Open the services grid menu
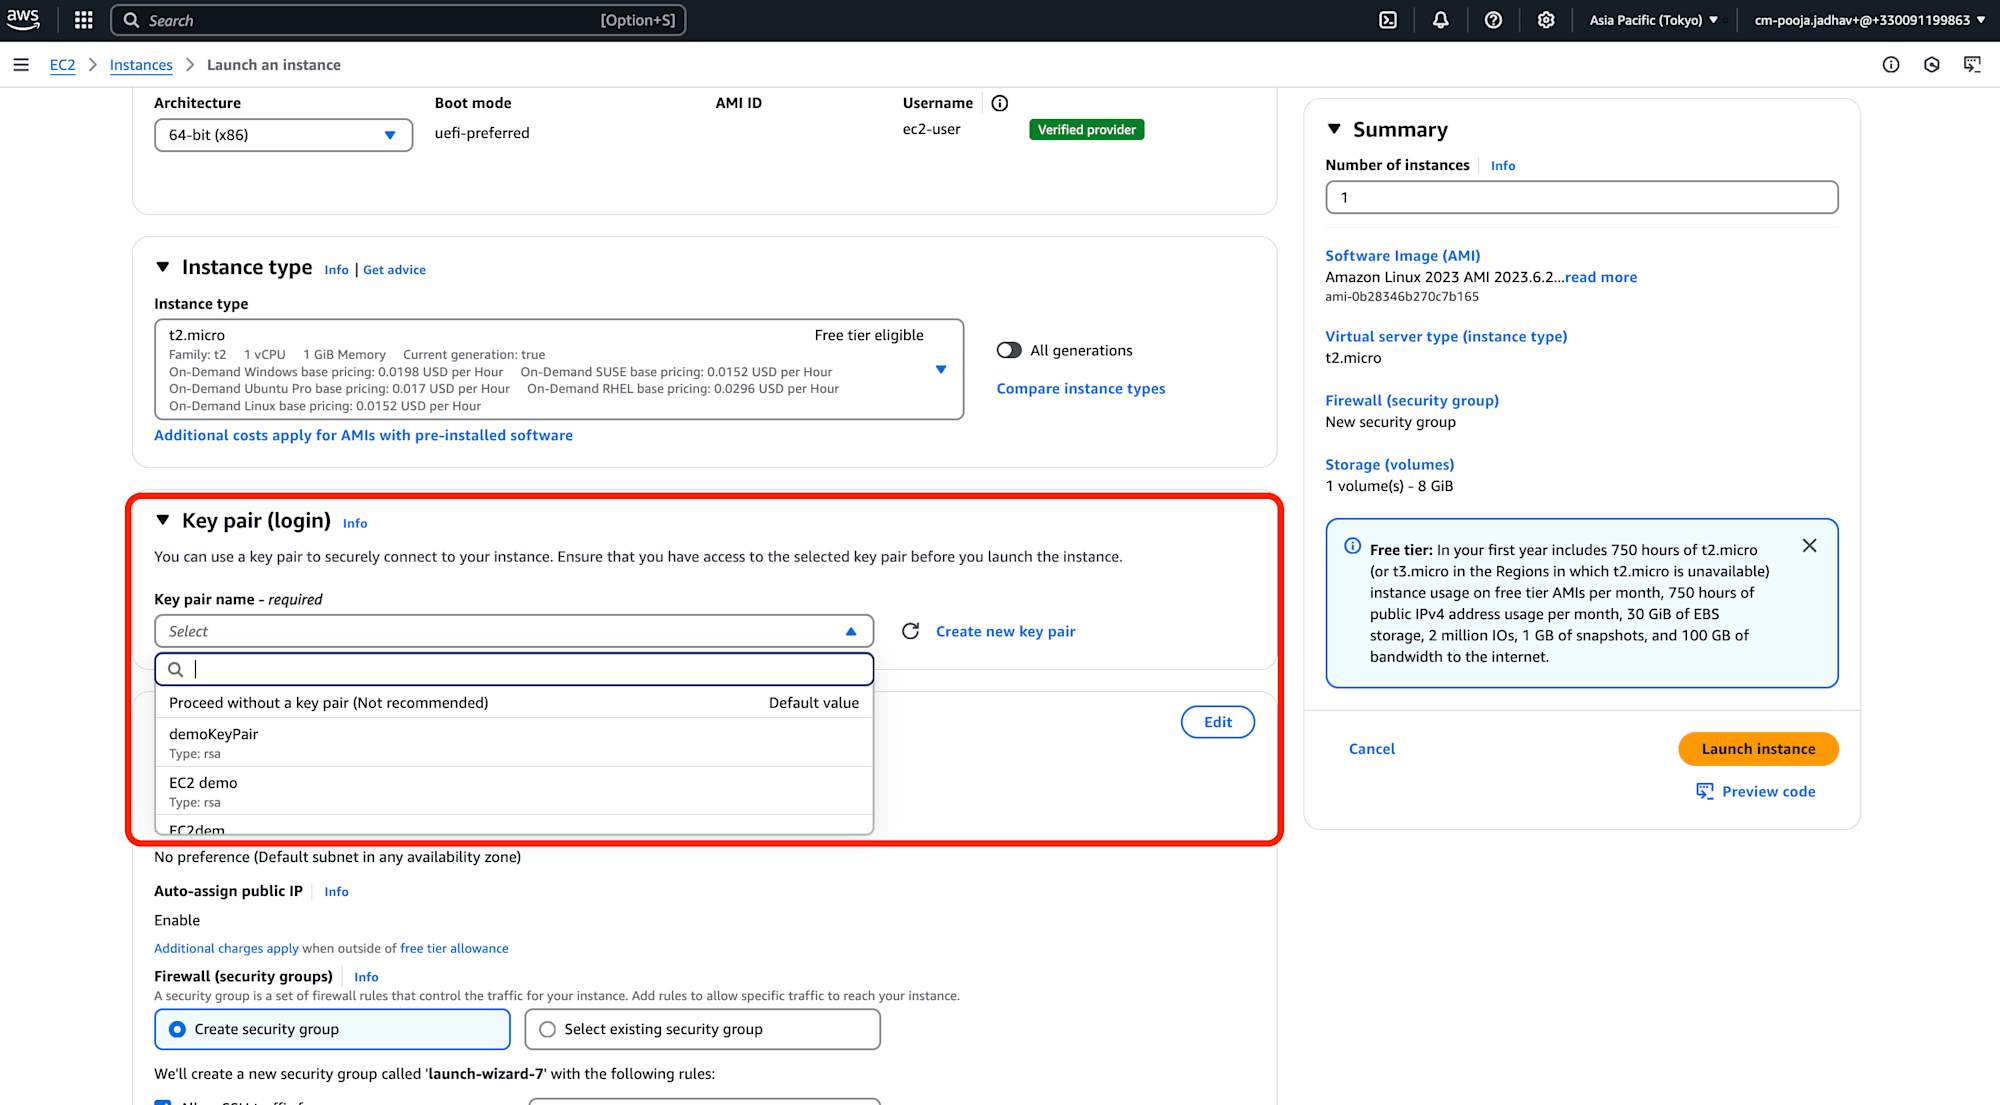2000x1105 pixels. pyautogui.click(x=84, y=20)
